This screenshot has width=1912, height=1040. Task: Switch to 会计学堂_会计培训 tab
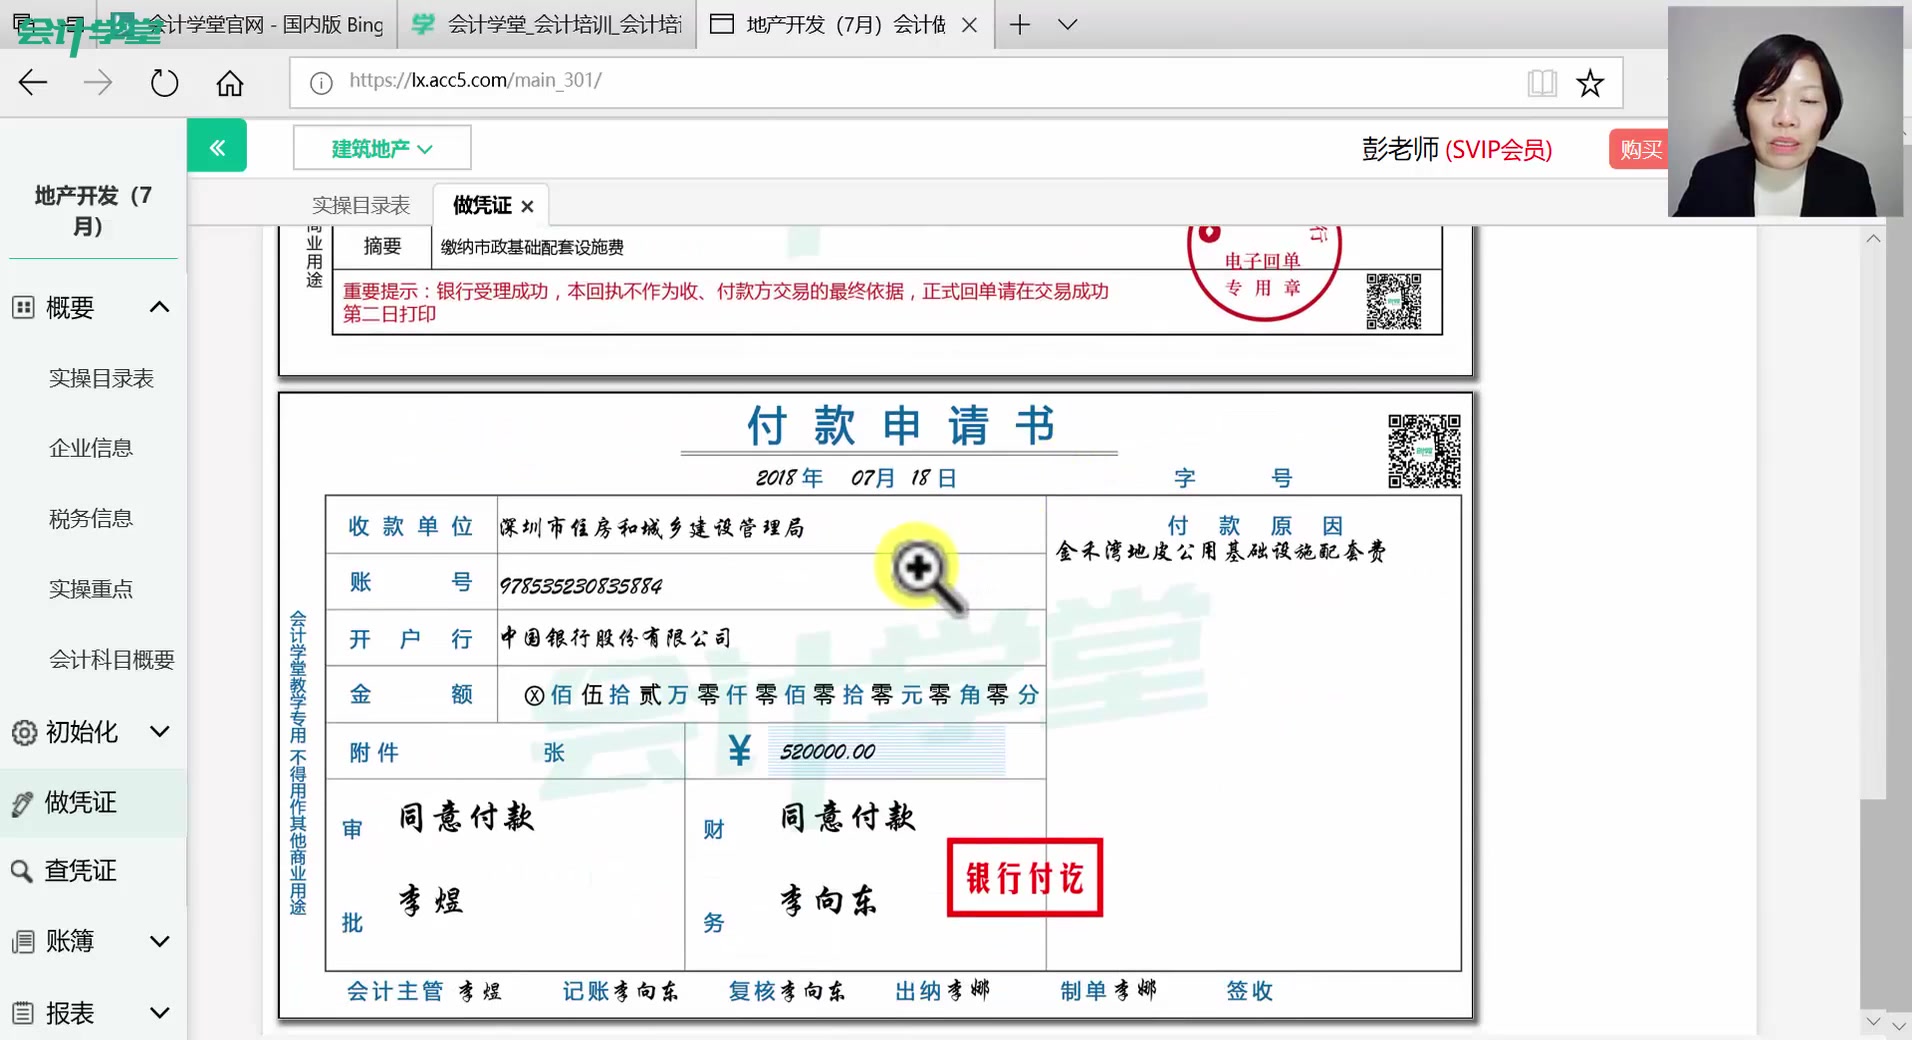[x=547, y=24]
